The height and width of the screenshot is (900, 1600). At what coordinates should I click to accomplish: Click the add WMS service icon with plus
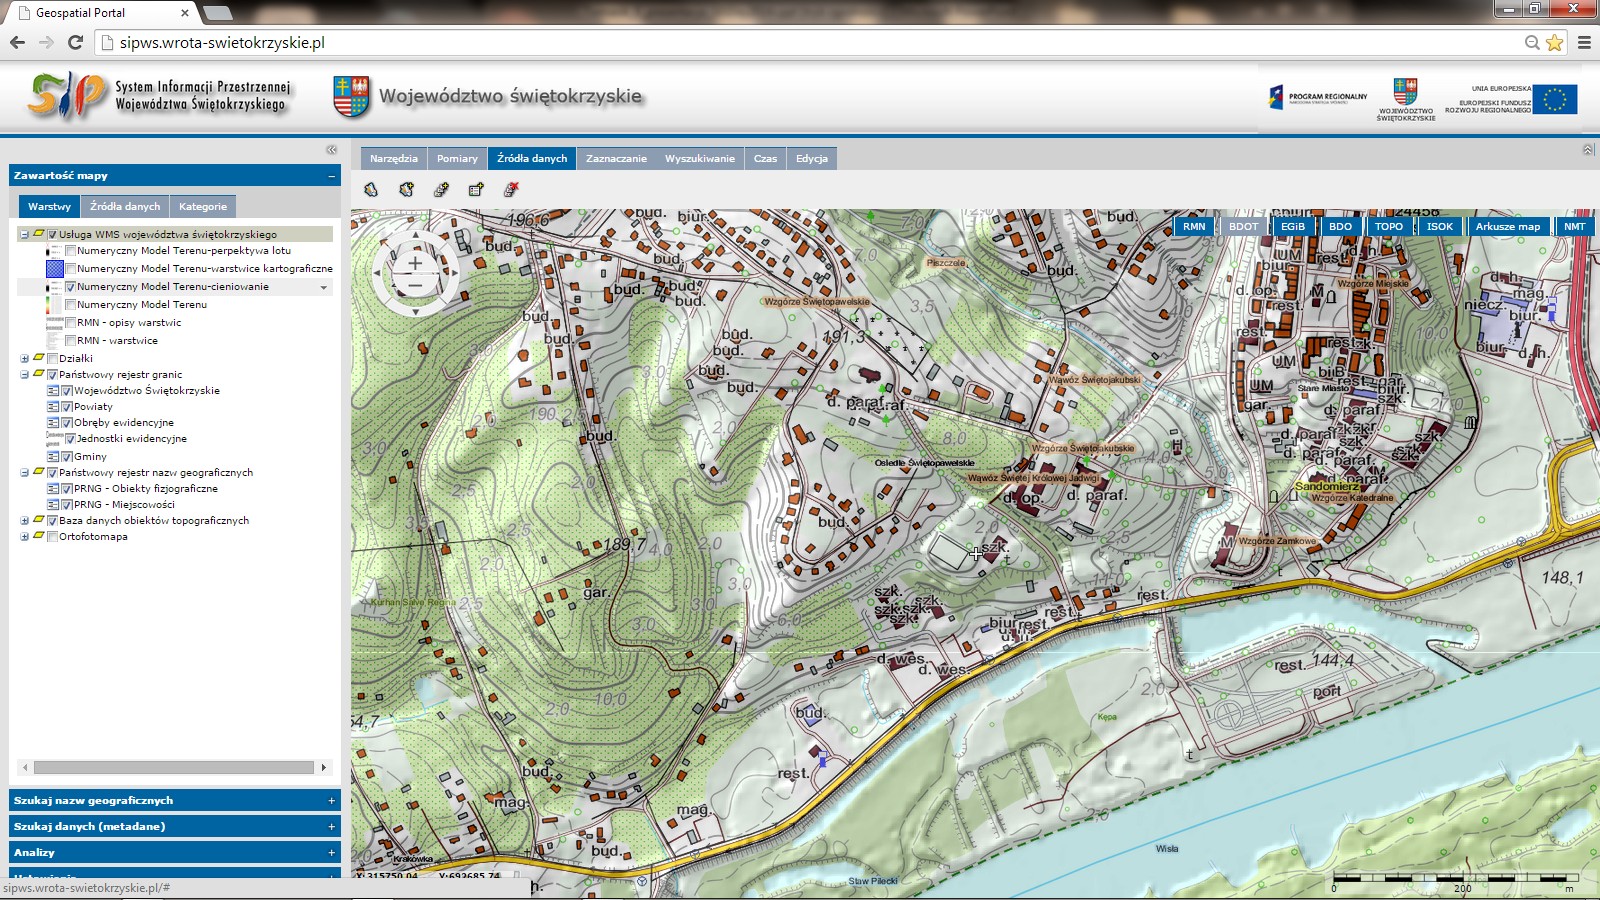(441, 189)
